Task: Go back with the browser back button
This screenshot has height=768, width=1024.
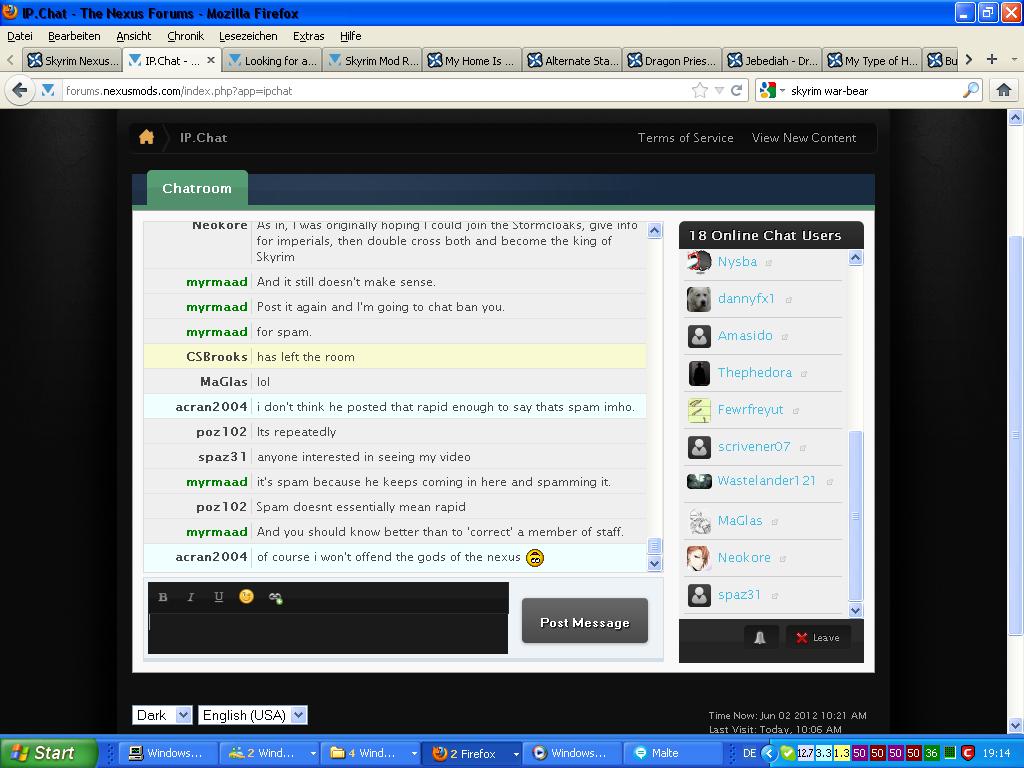Action: click(20, 90)
